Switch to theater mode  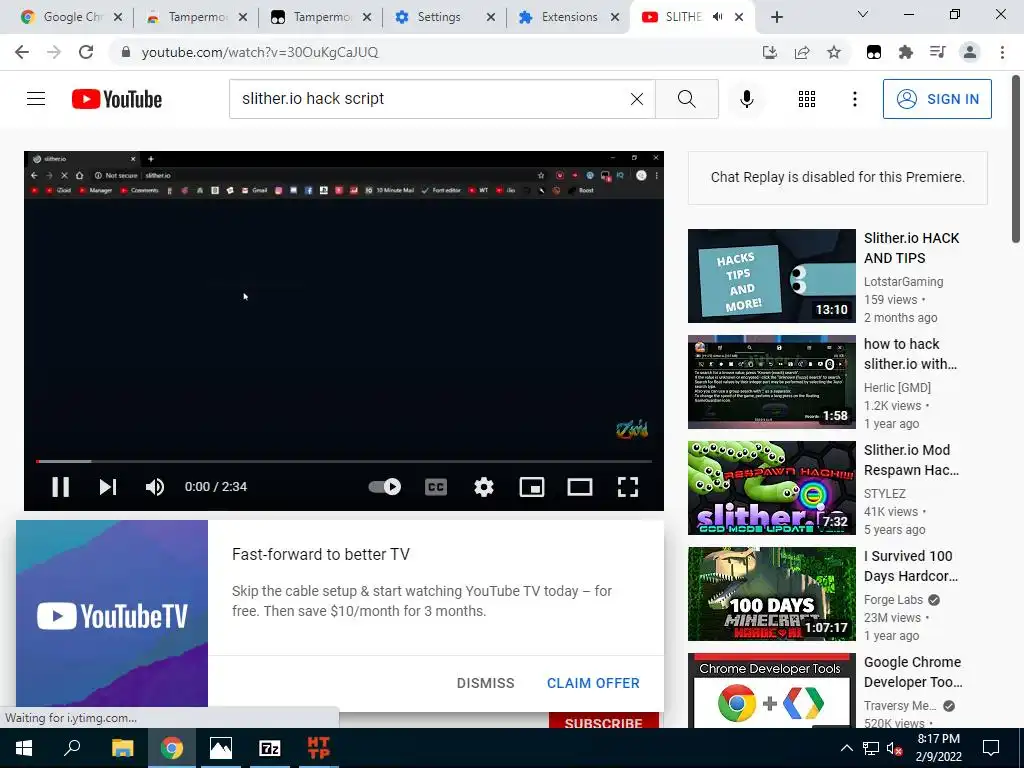(579, 487)
